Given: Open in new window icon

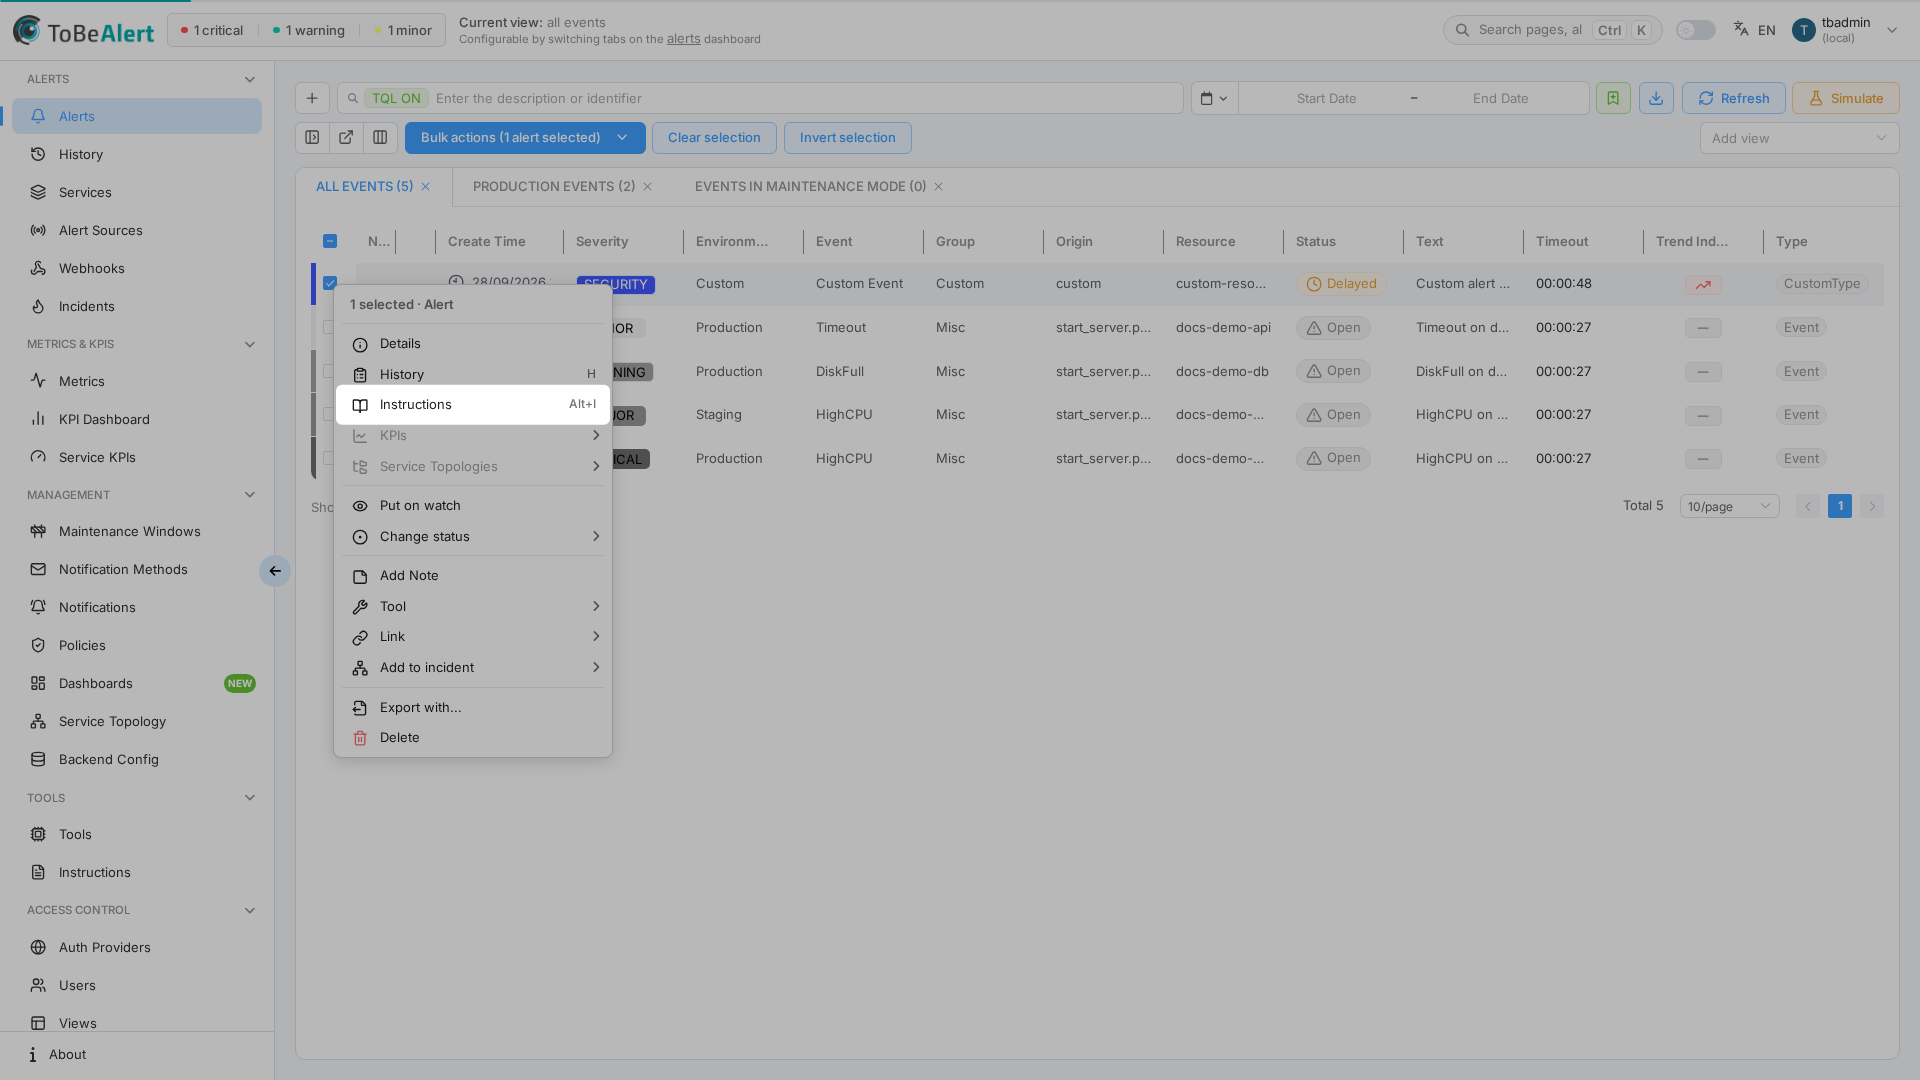Looking at the screenshot, I should coord(346,138).
